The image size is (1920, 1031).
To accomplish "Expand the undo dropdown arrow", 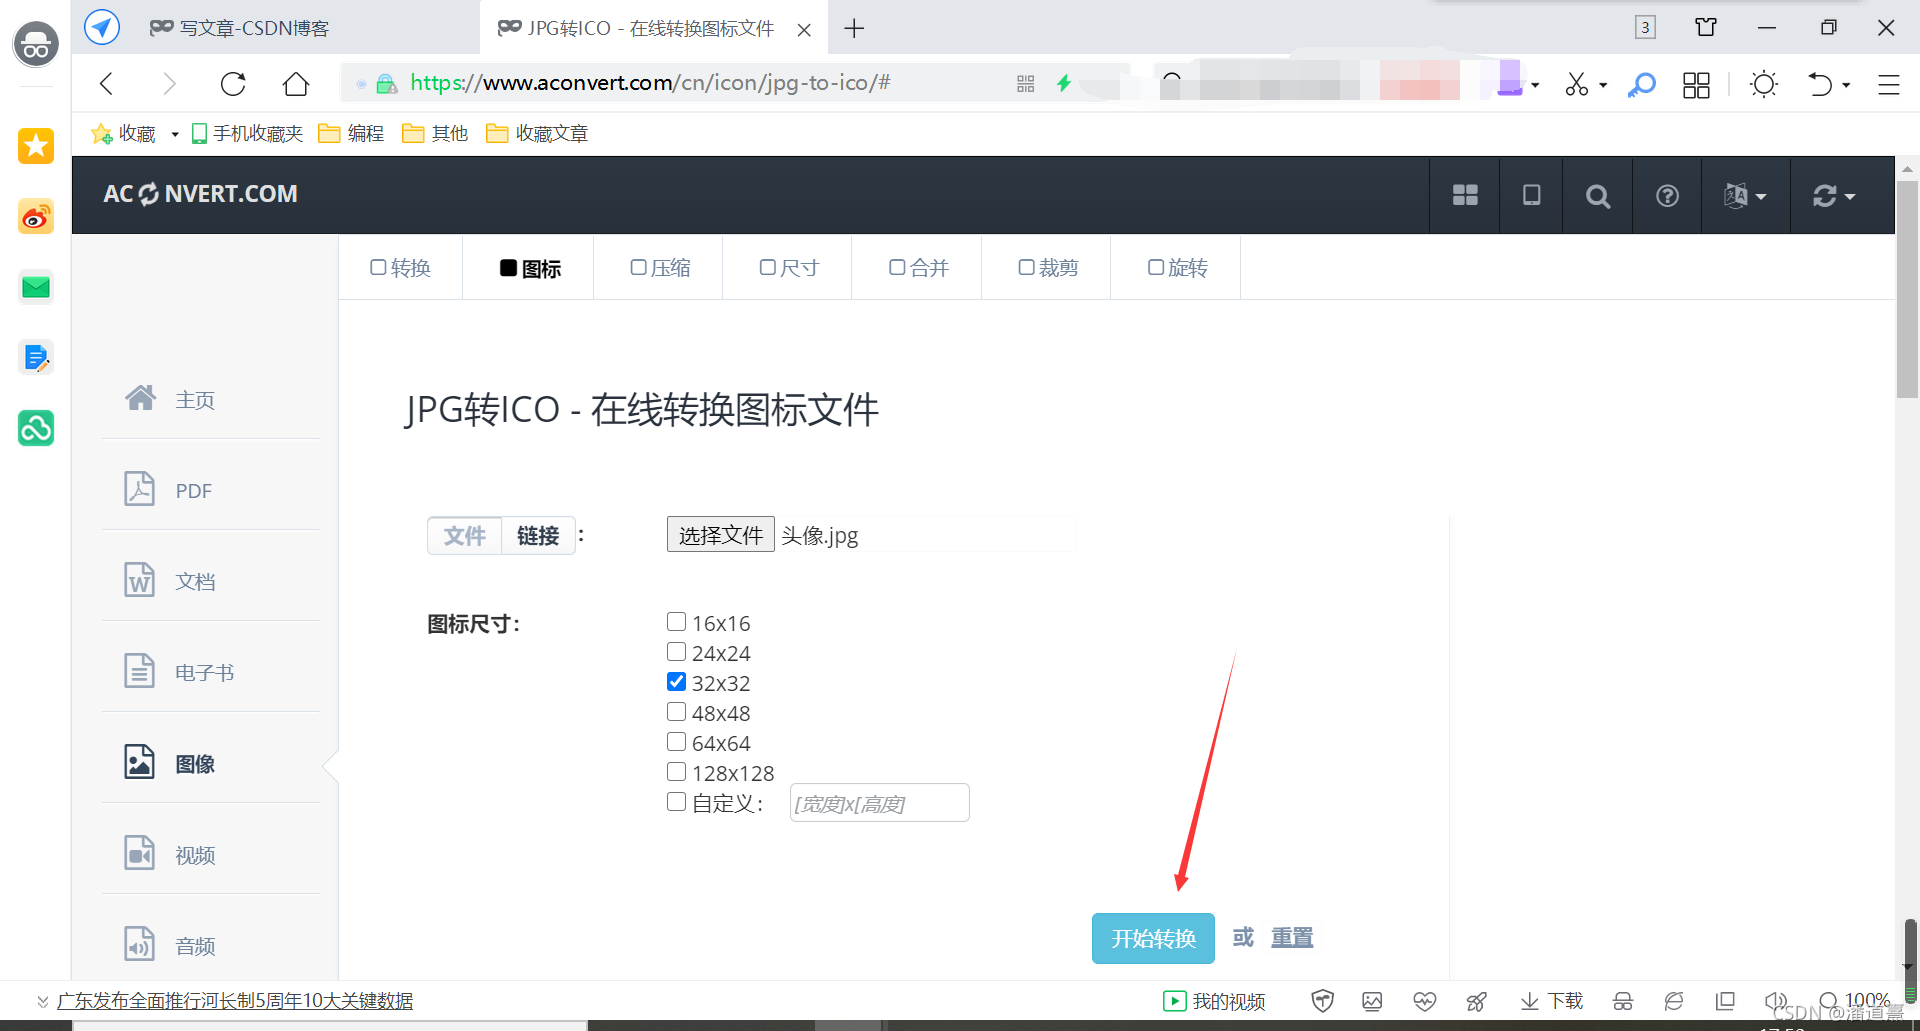I will tap(1846, 85).
